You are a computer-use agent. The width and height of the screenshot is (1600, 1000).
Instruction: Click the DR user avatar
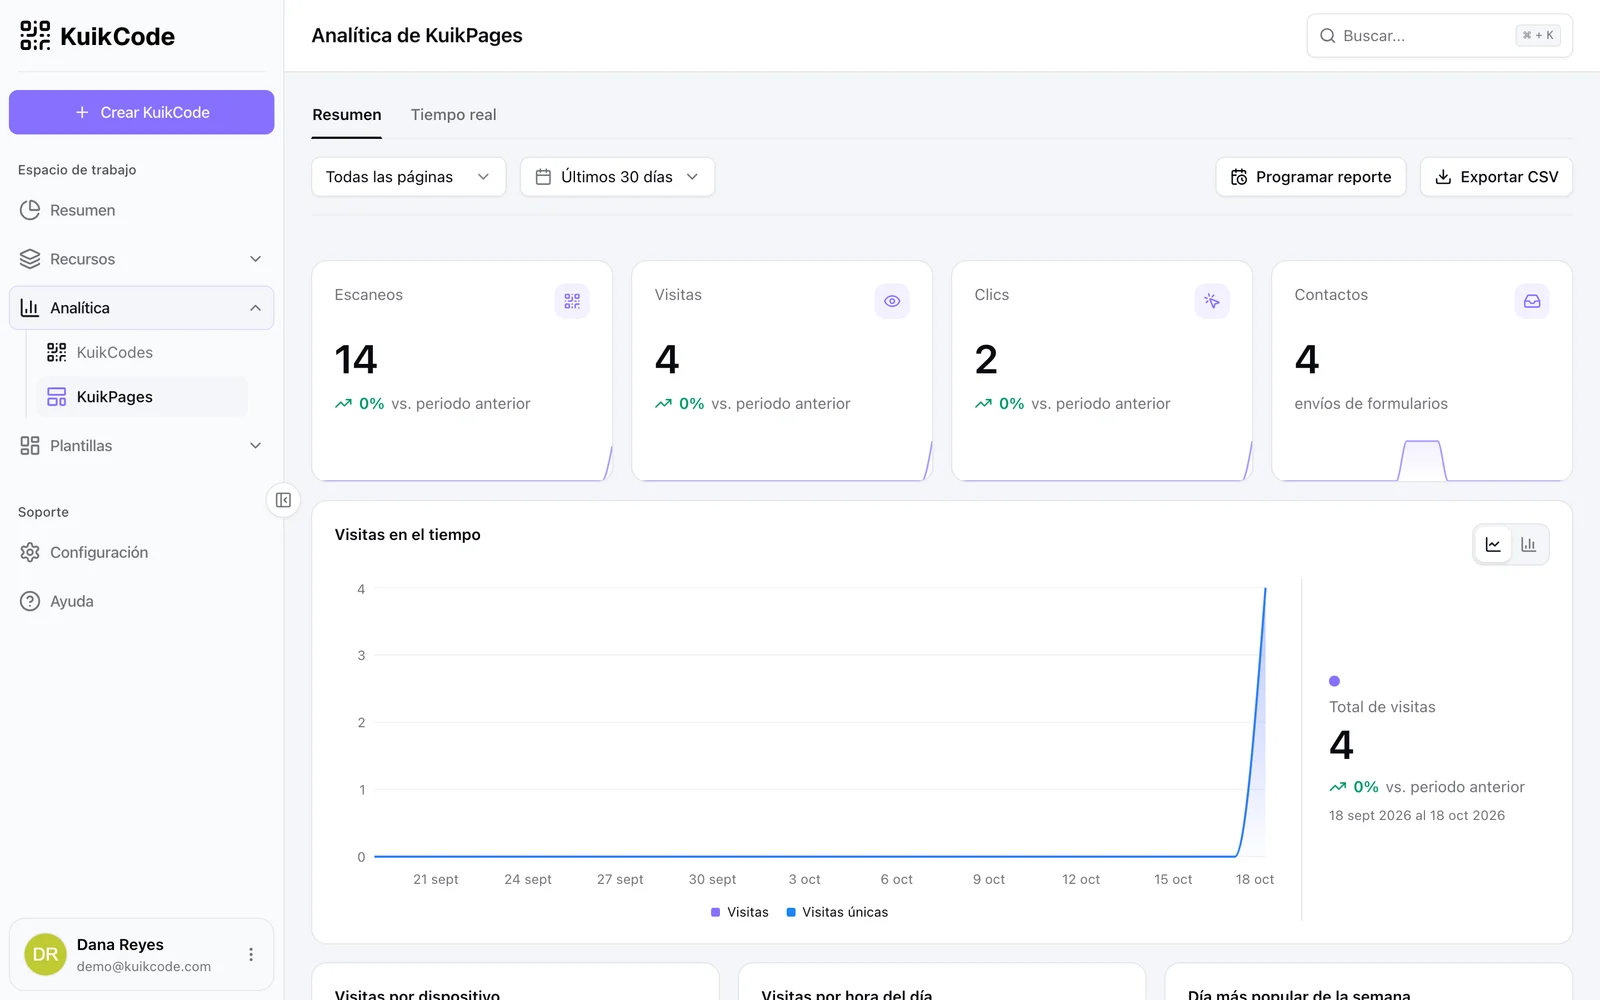coord(45,955)
